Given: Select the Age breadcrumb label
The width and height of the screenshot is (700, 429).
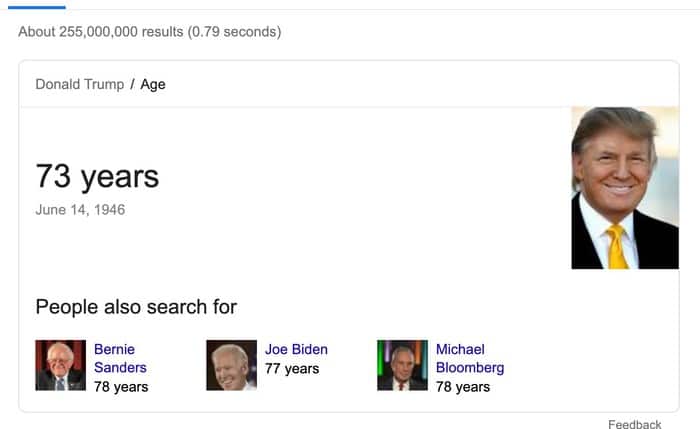Looking at the screenshot, I should coord(153,84).
